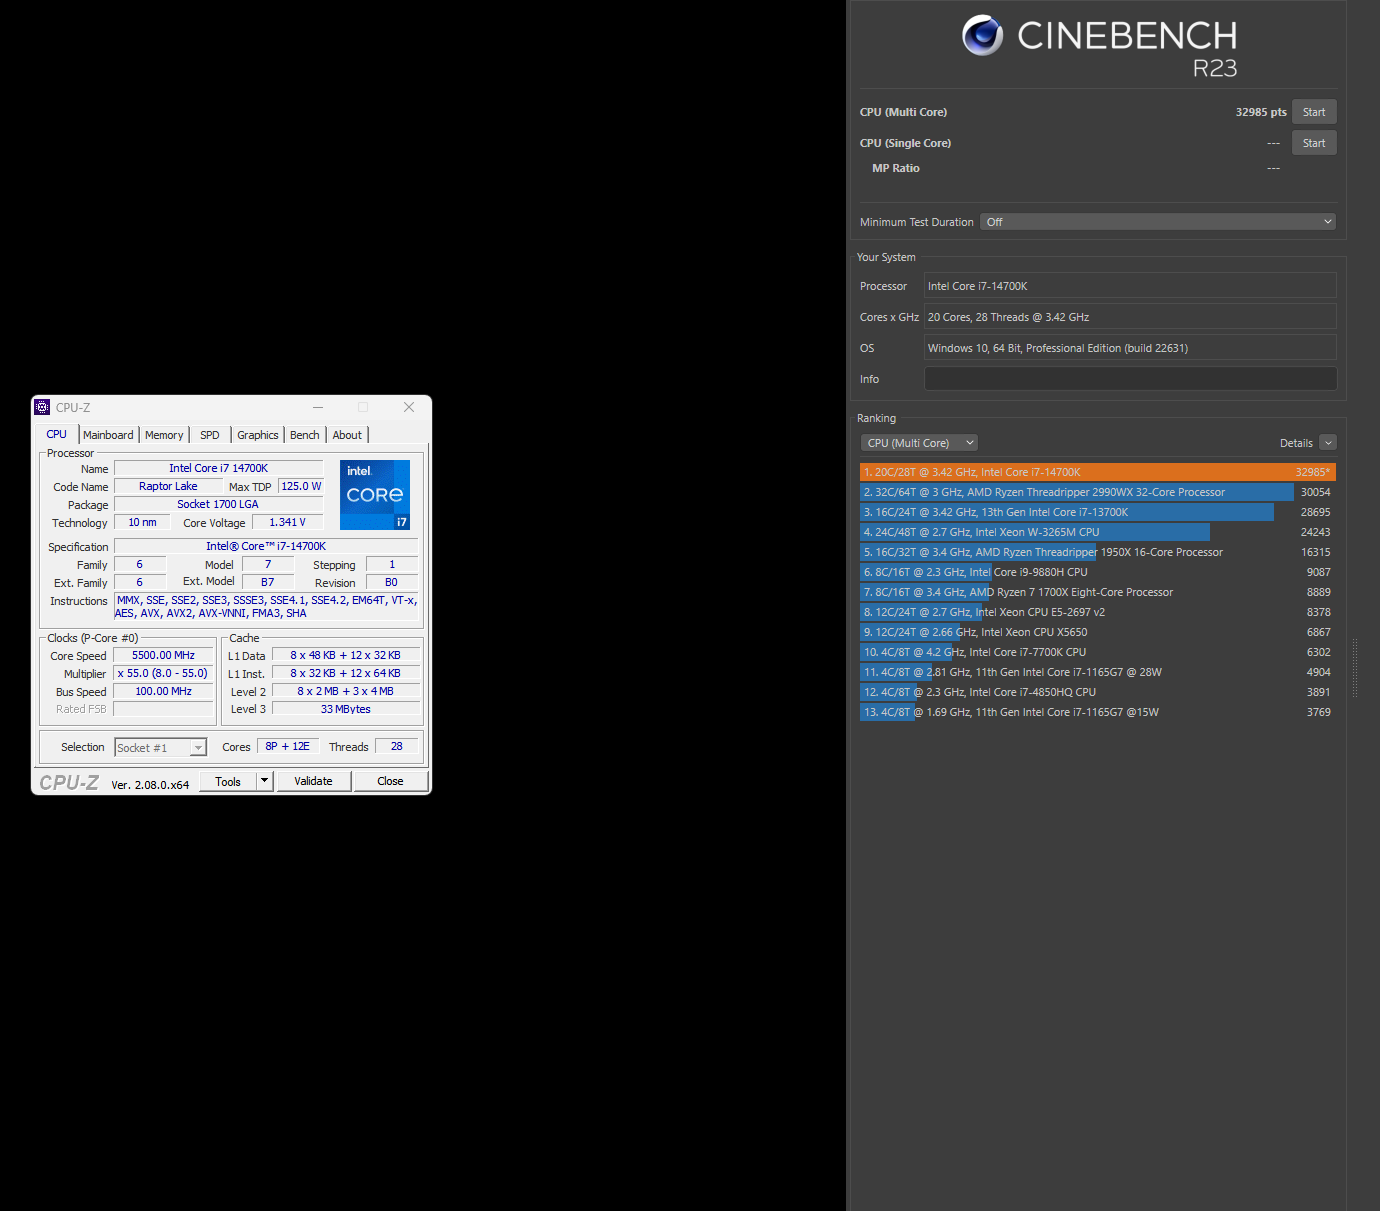Select ranking entry Core i9-9880H
1380x1211 pixels.
point(1098,572)
